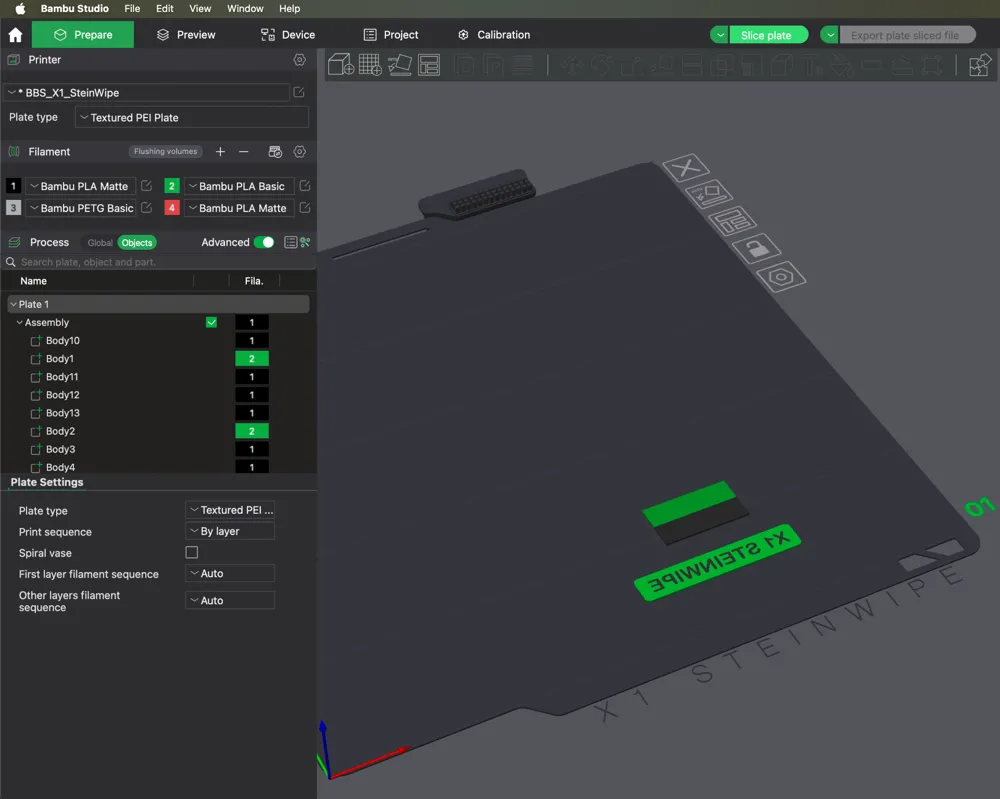
Task: Click the home icon
Action: 15,35
